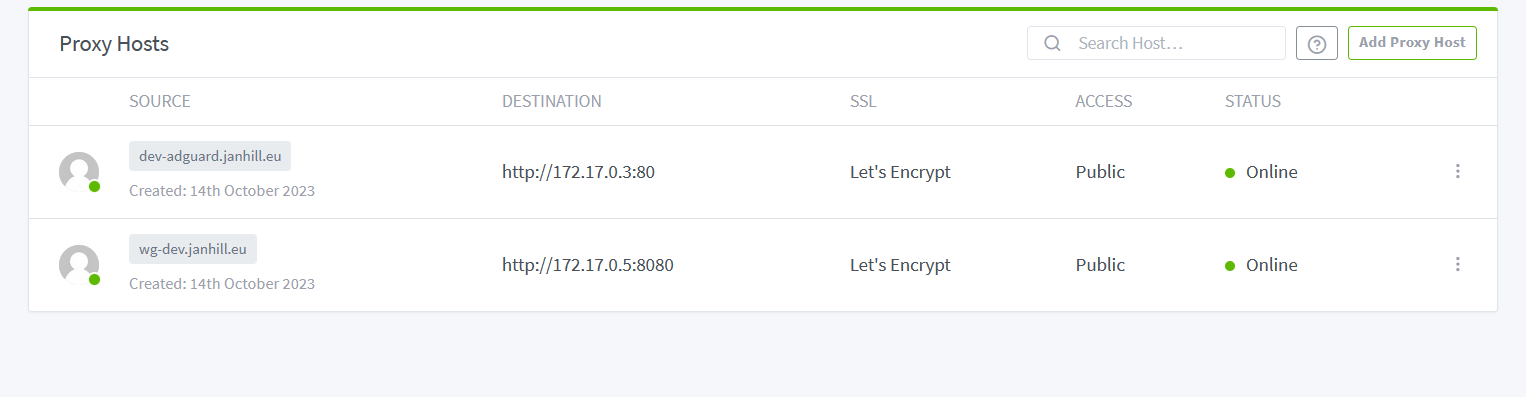The width and height of the screenshot is (1526, 397).
Task: Click avatar icon of dev-adguard.janhill.eu host
Action: (x=79, y=172)
